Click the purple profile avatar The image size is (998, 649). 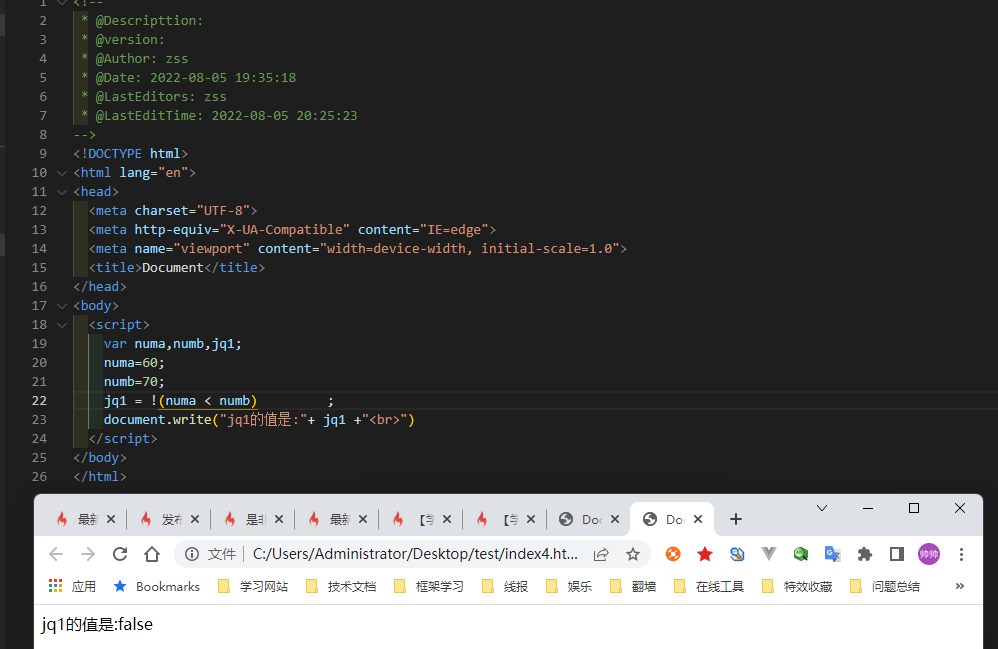tap(929, 554)
